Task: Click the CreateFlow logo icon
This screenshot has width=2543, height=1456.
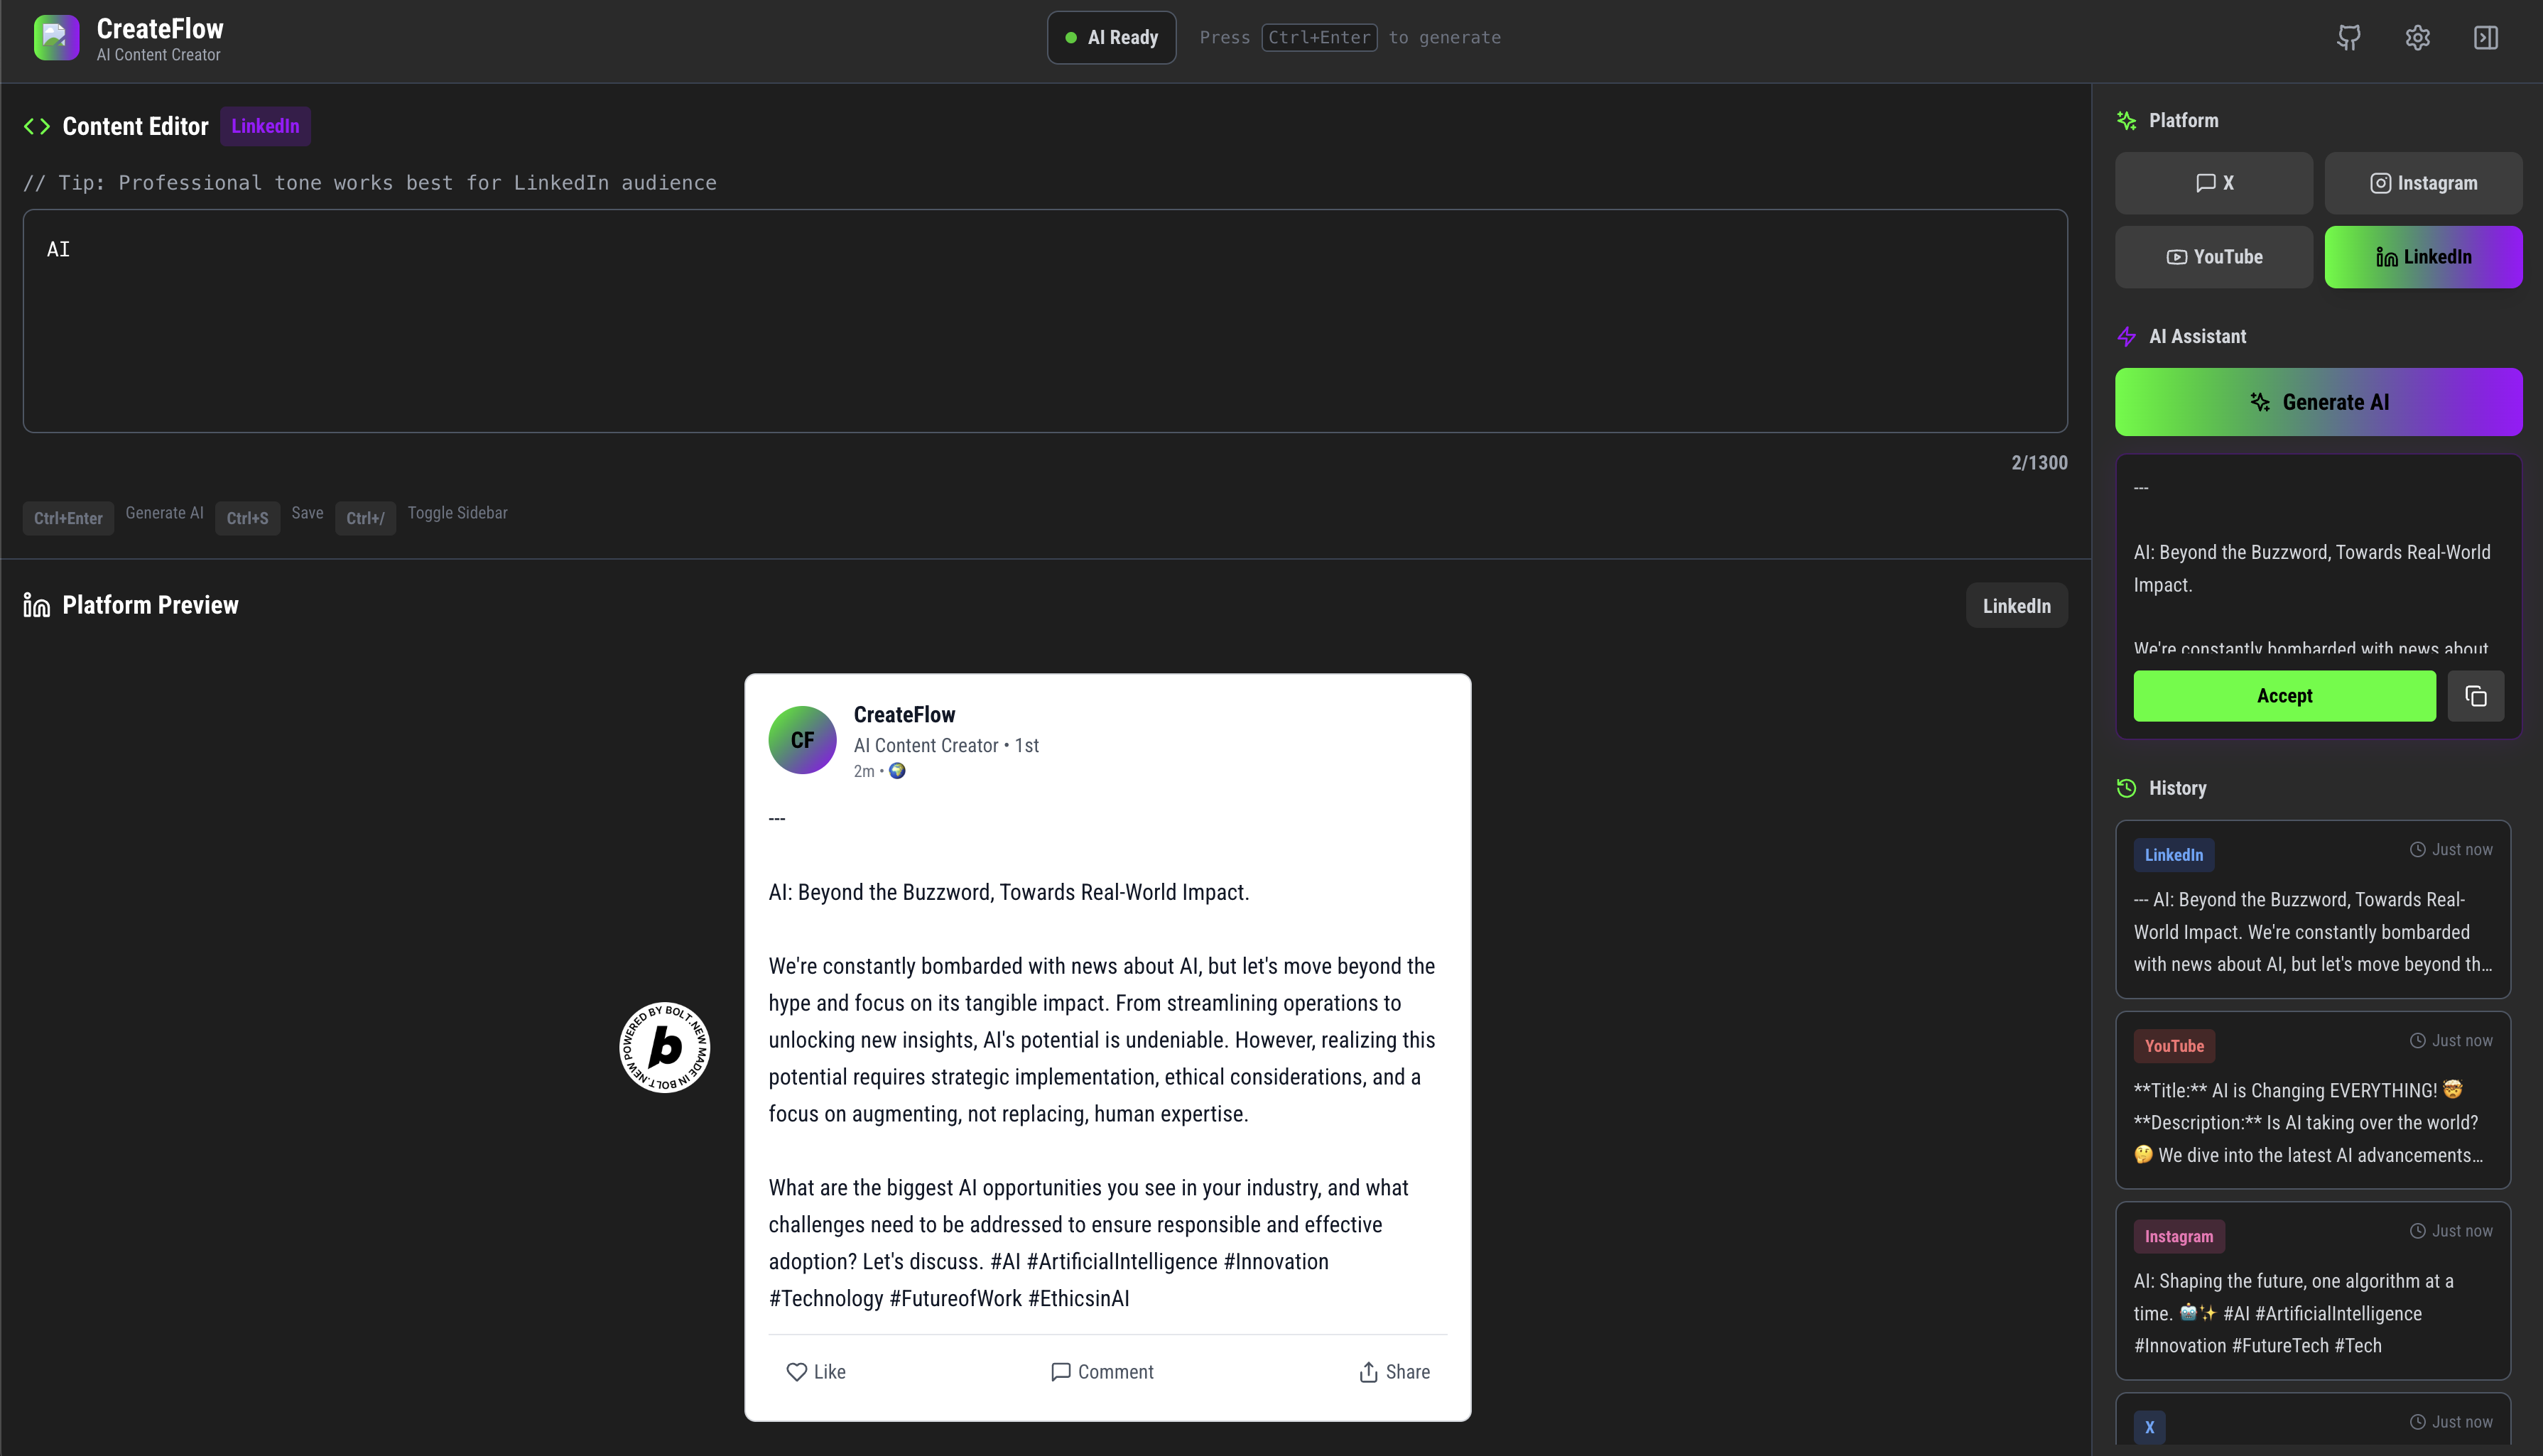Action: click(56, 38)
